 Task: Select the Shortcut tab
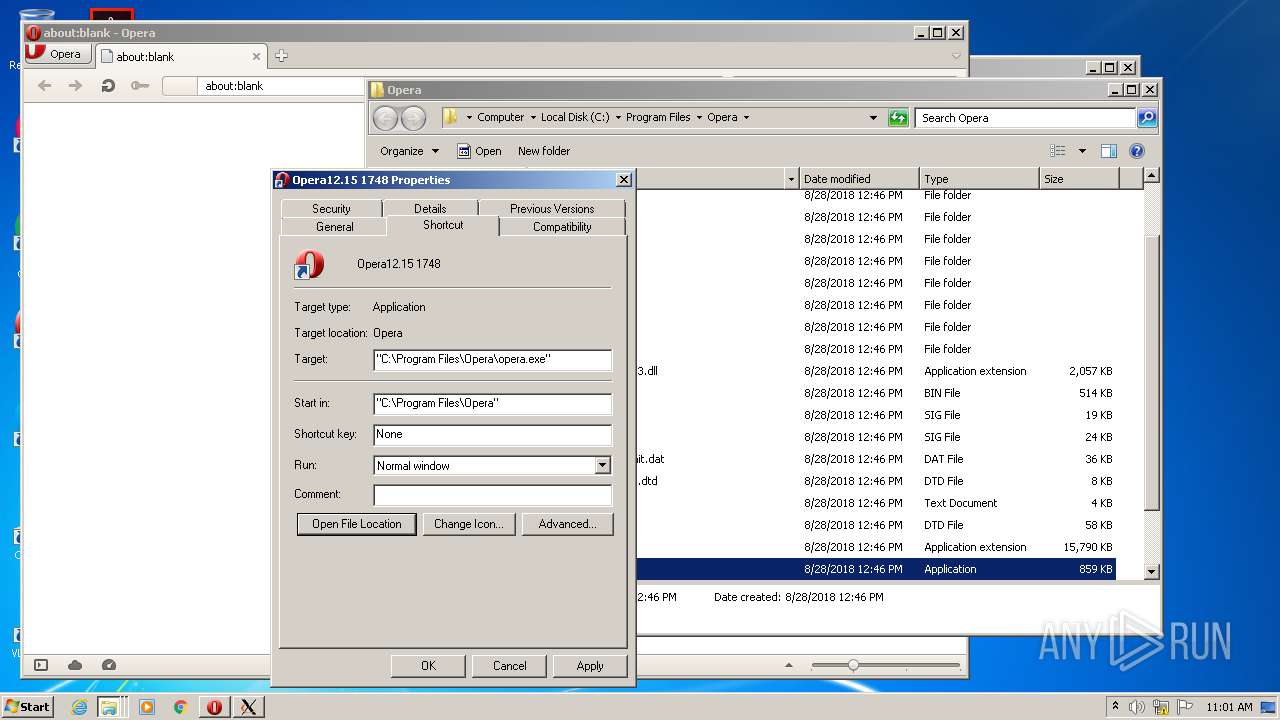[443, 225]
